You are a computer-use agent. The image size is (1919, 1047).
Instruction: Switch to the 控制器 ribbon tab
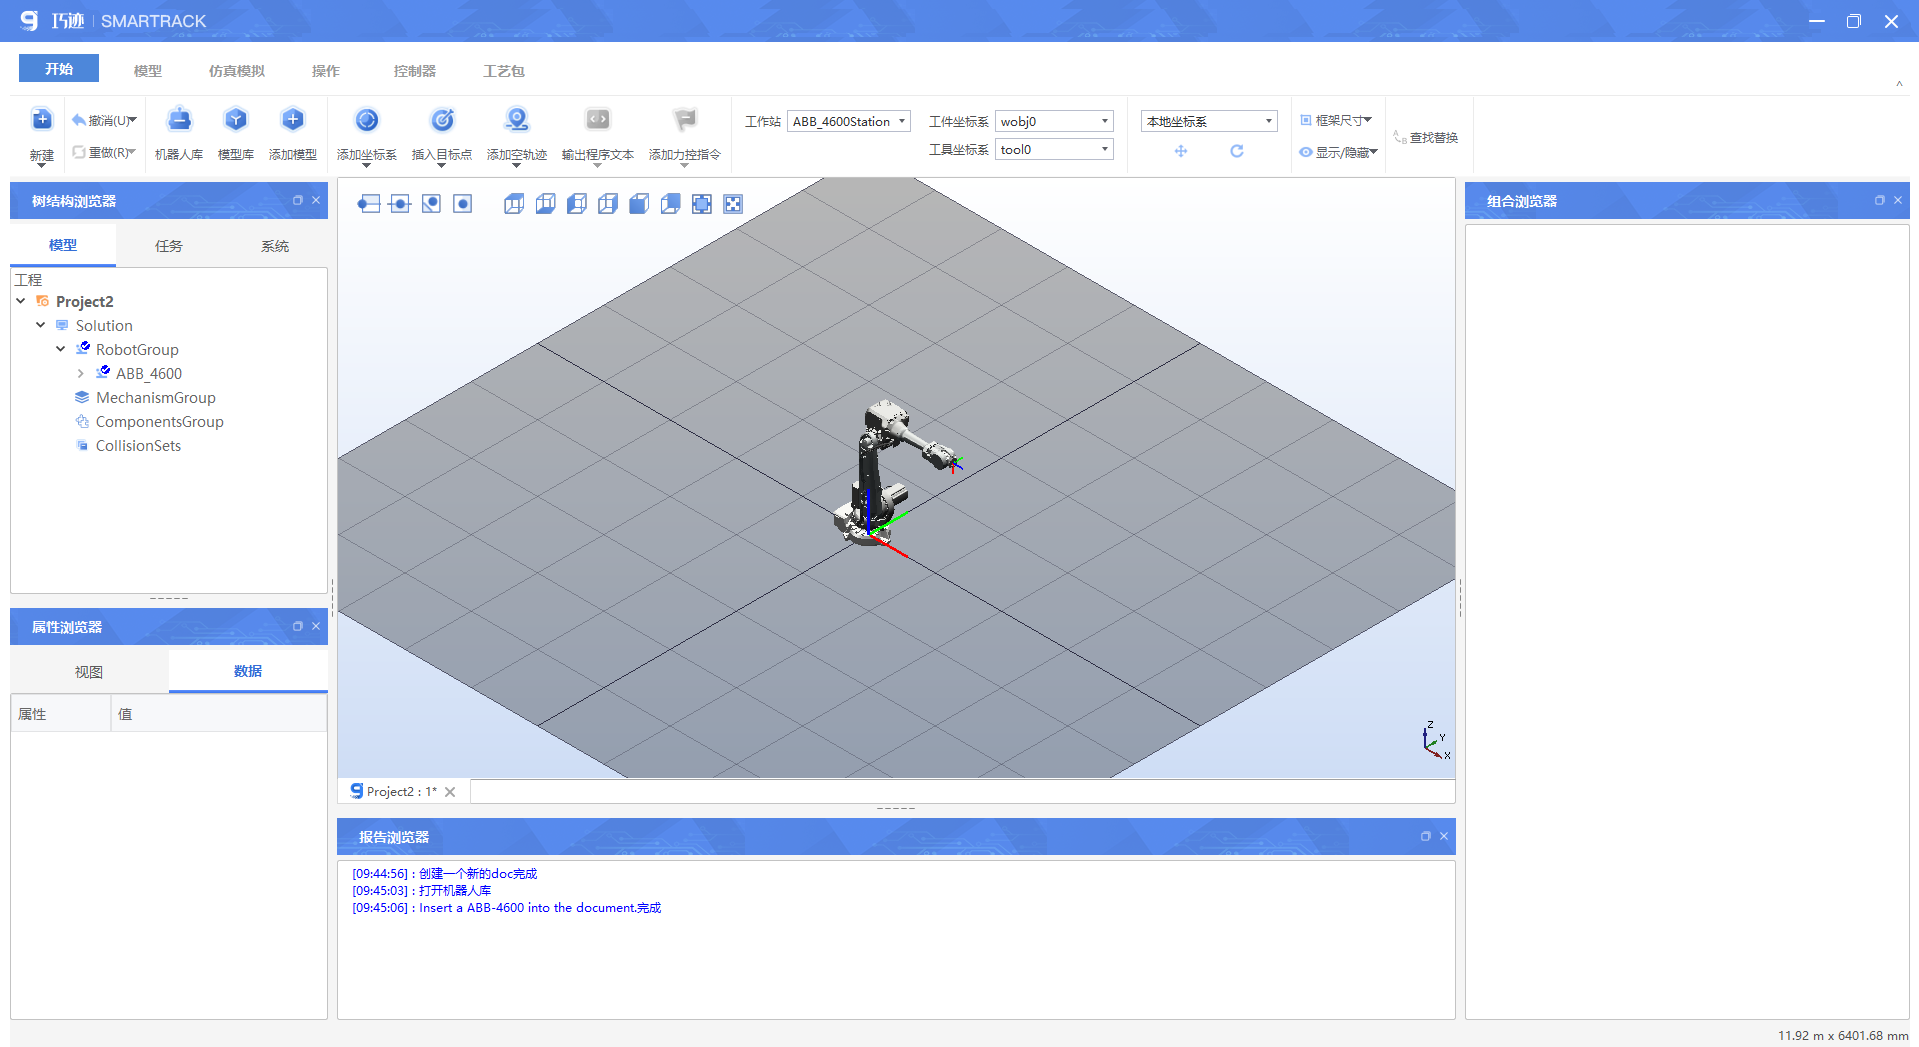tap(415, 71)
